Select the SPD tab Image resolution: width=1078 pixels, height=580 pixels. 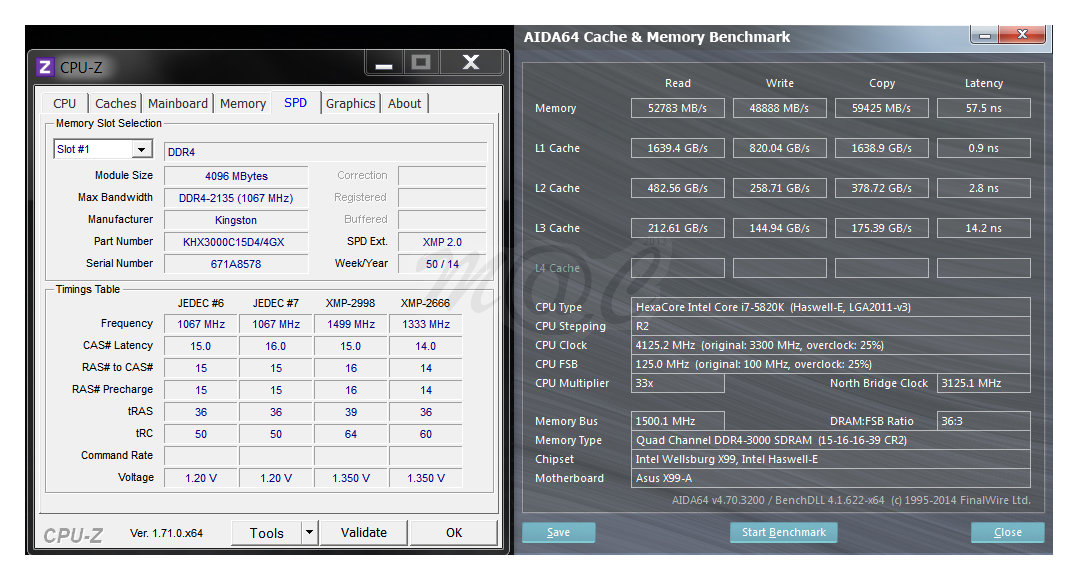pyautogui.click(x=296, y=102)
